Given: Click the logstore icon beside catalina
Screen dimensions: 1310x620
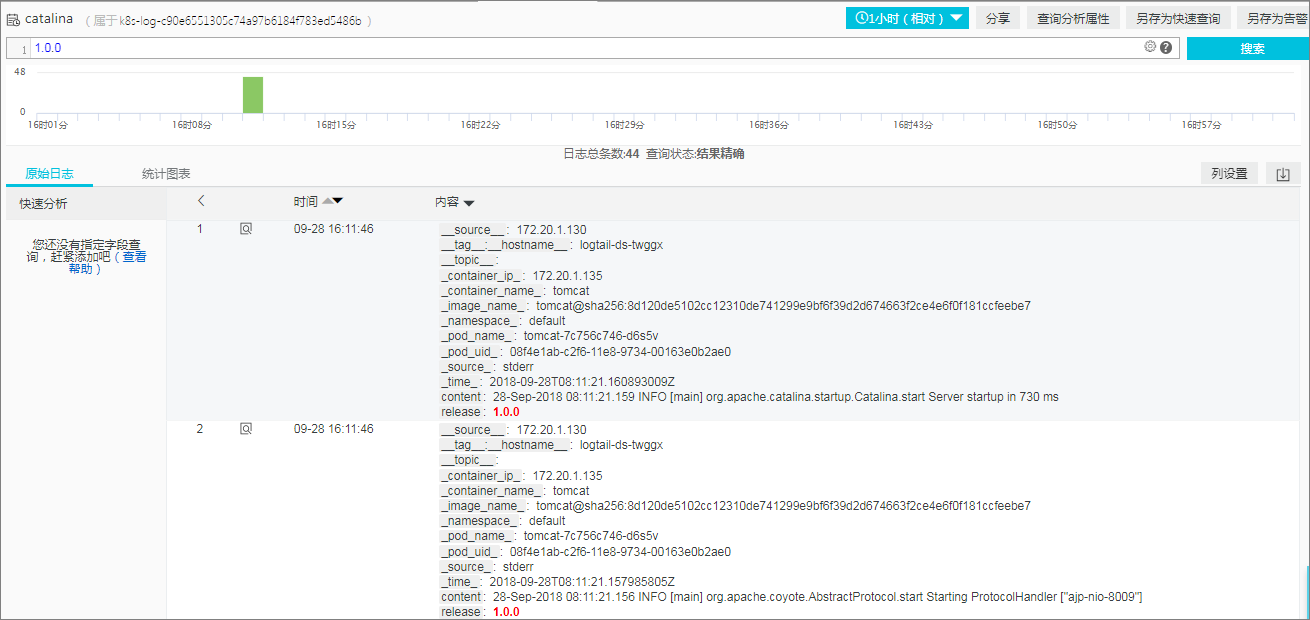Looking at the screenshot, I should point(13,19).
